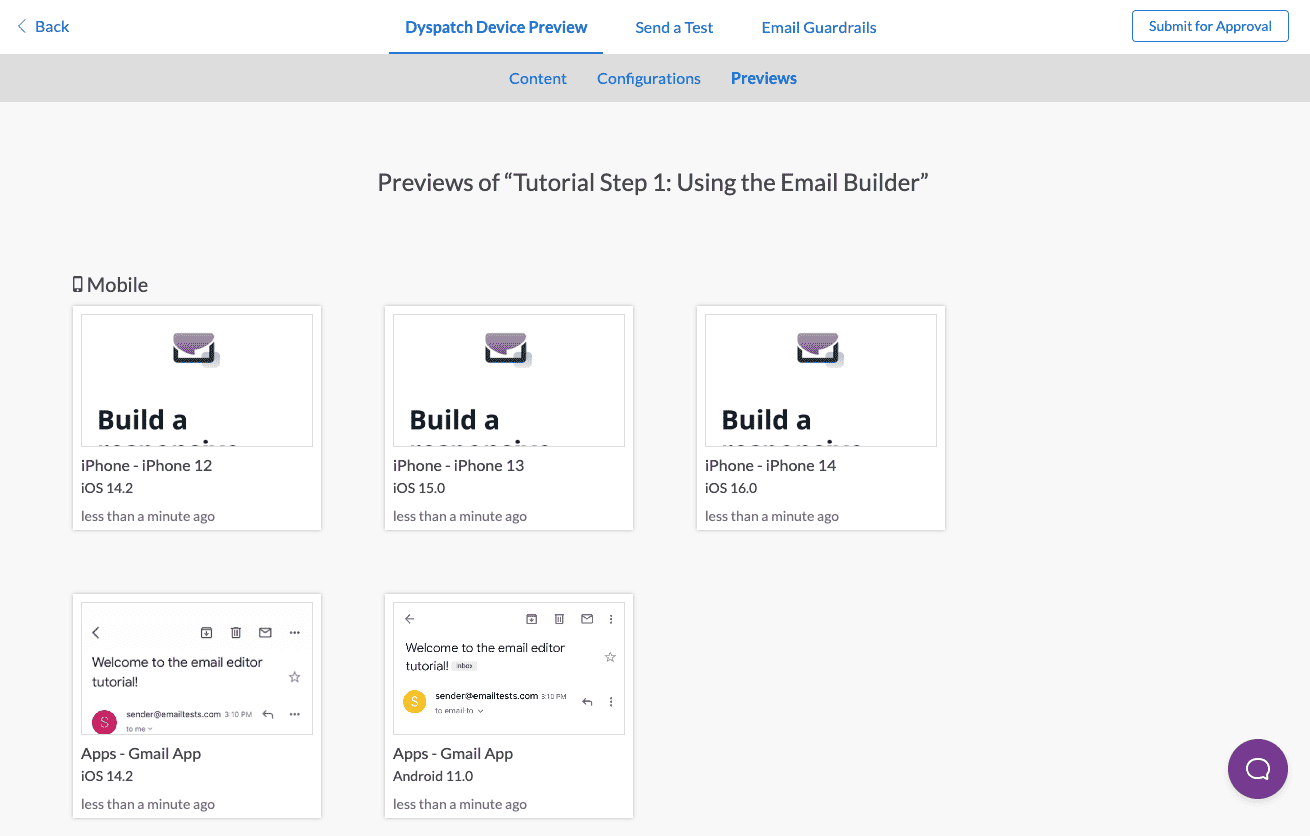Open the iPhone 12 preview thumbnail

pos(197,380)
